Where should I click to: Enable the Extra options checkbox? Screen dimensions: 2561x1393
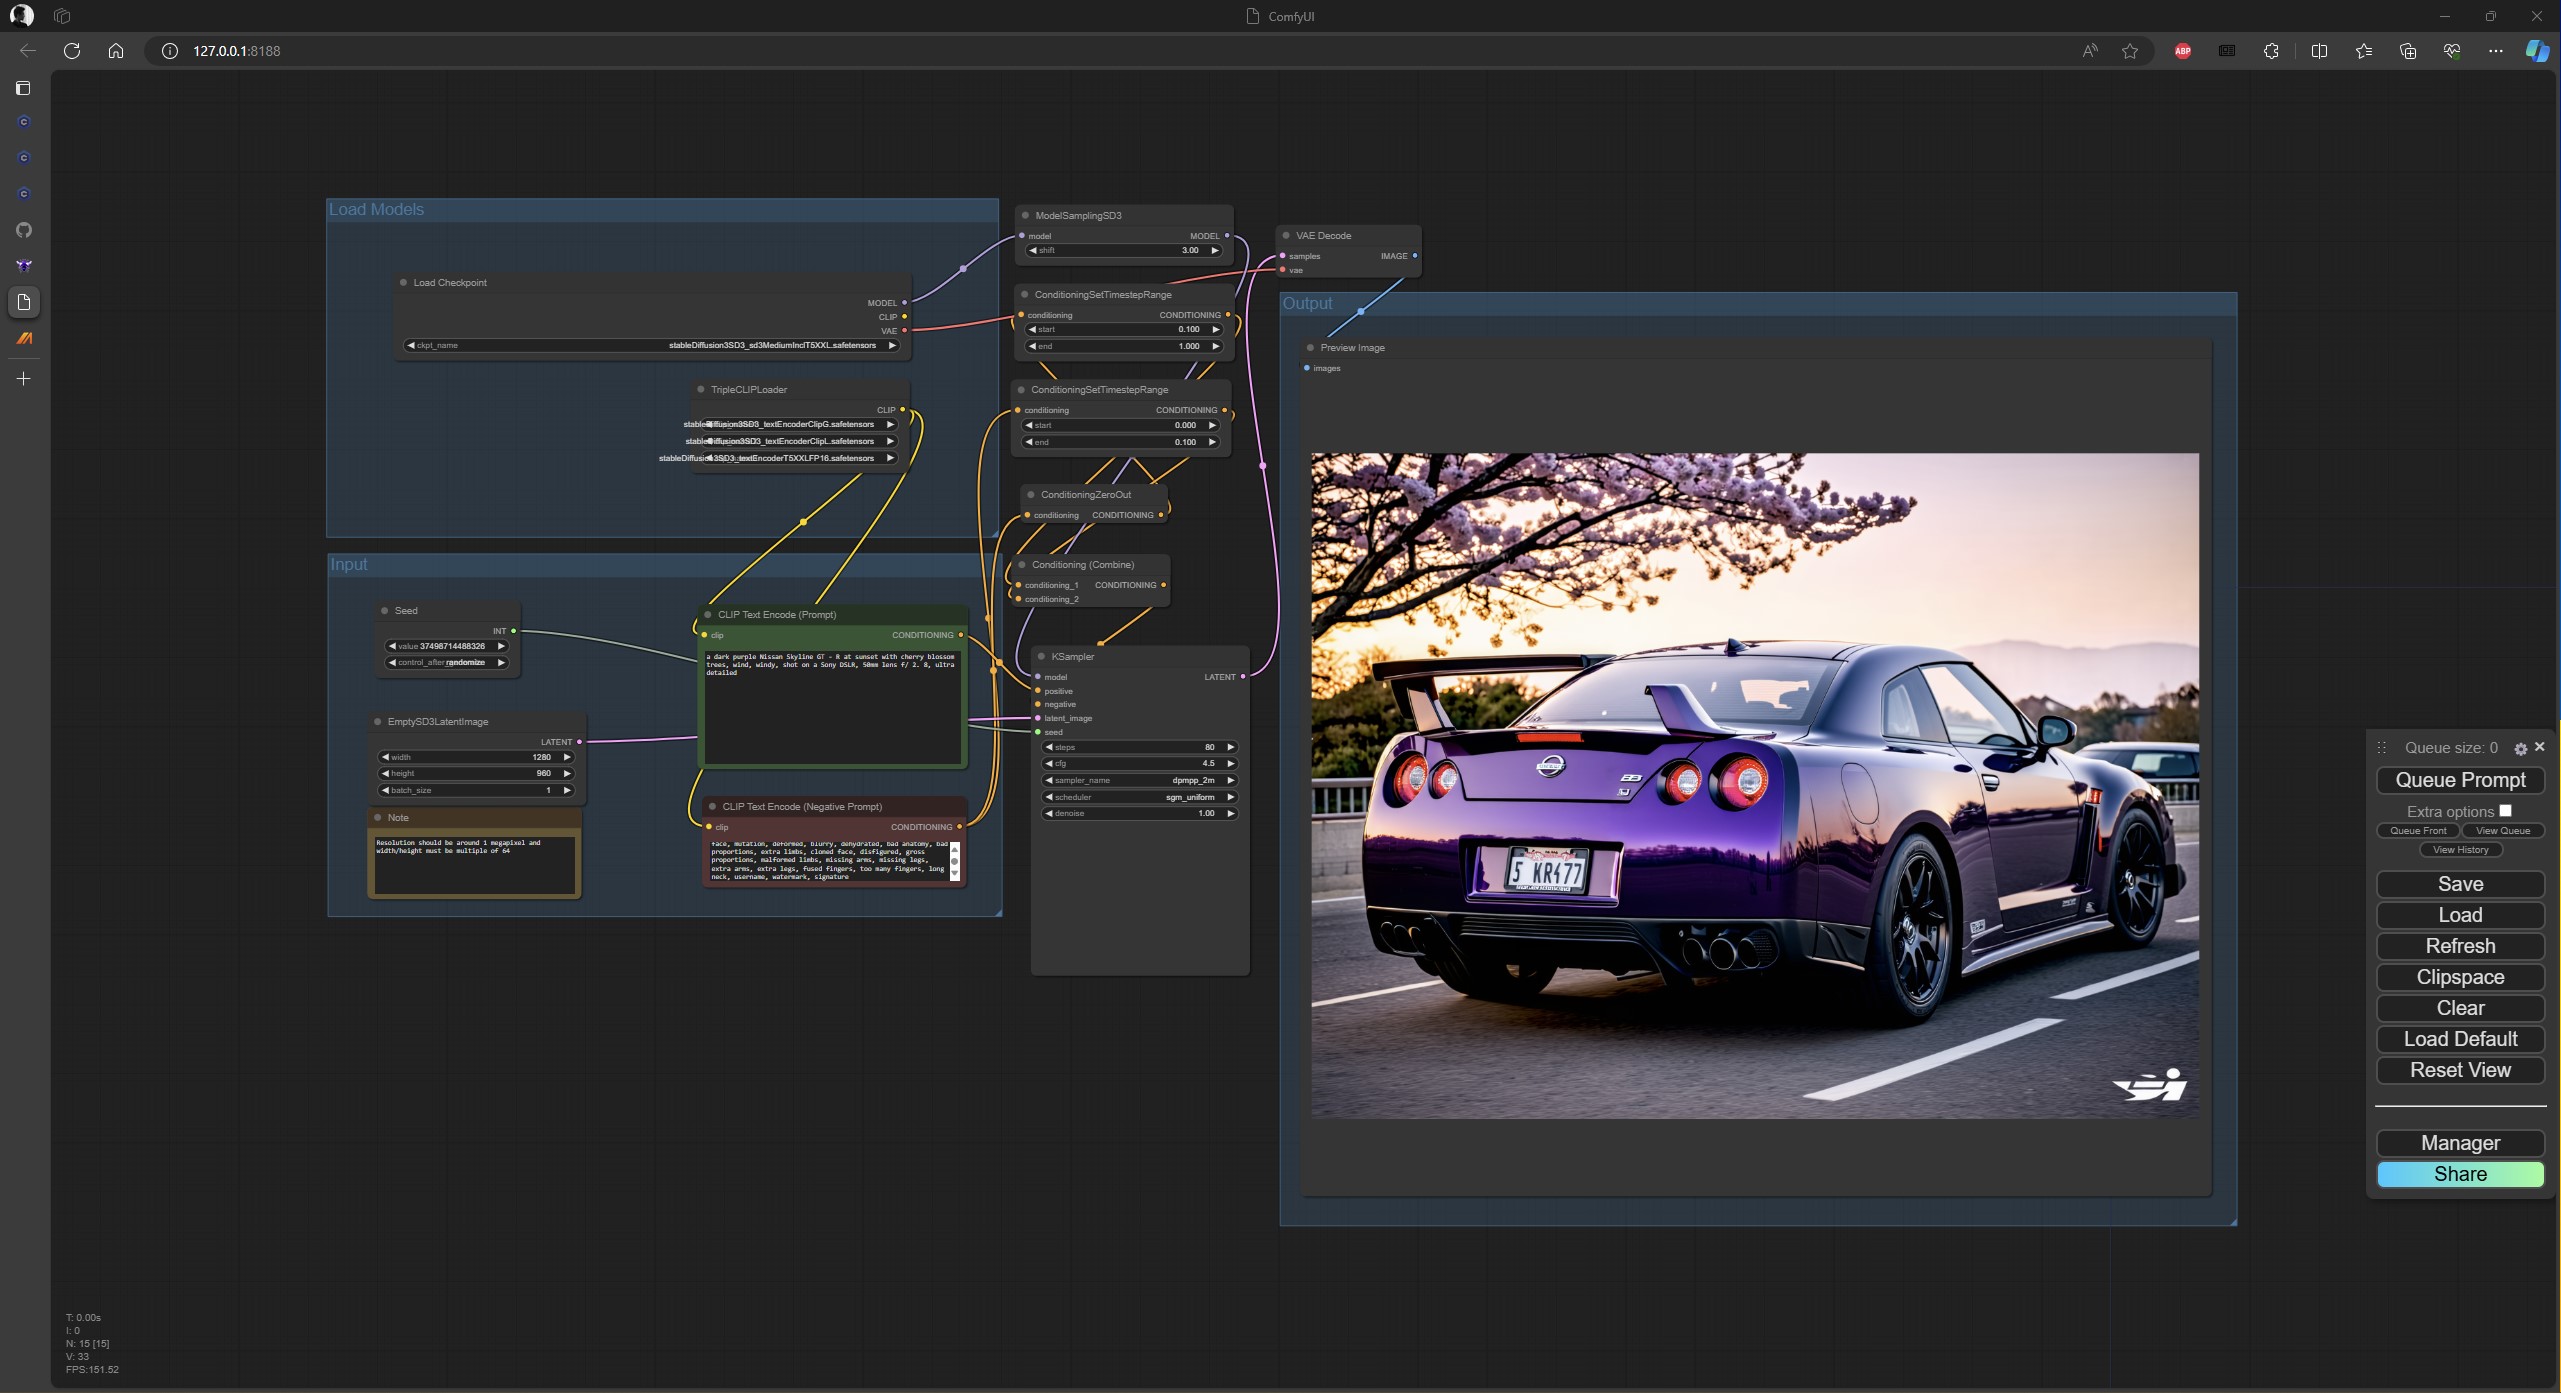[x=2505, y=811]
